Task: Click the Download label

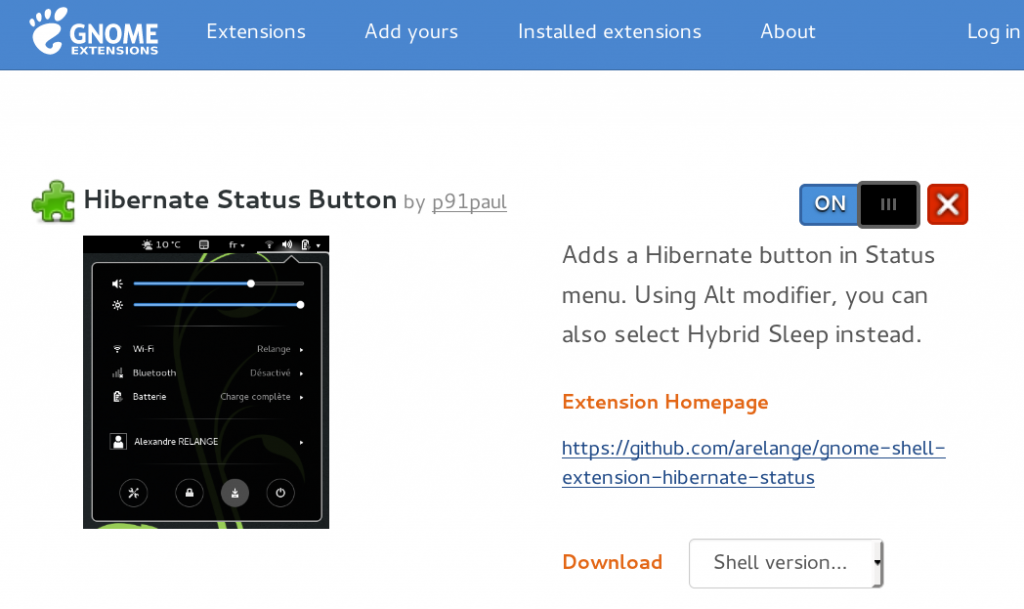Action: click(612, 562)
